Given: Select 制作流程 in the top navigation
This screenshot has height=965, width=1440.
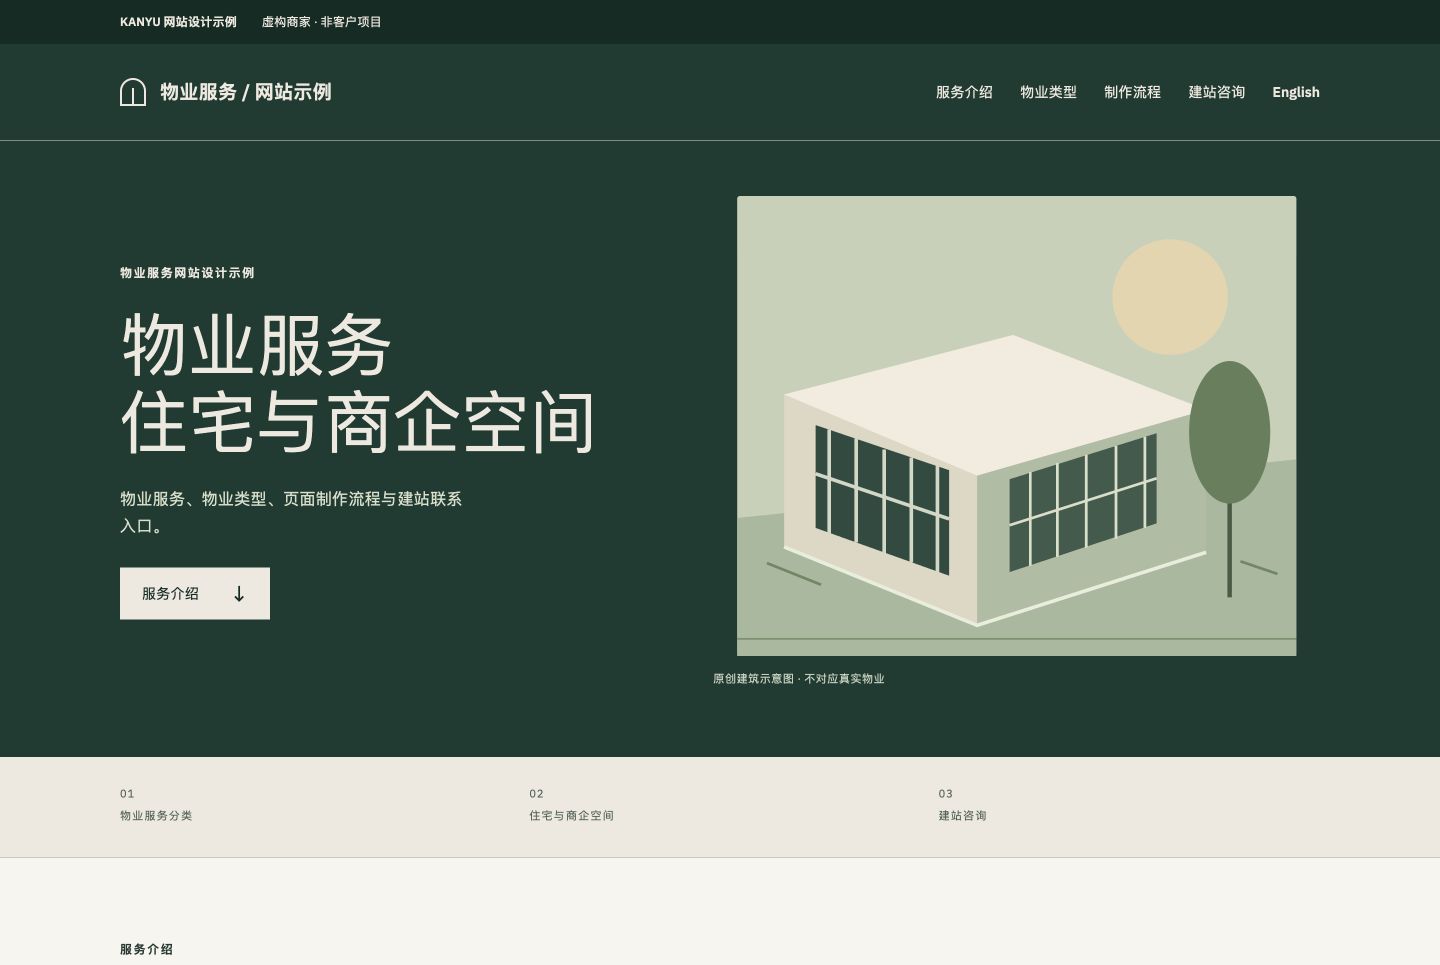Looking at the screenshot, I should pyautogui.click(x=1132, y=92).
